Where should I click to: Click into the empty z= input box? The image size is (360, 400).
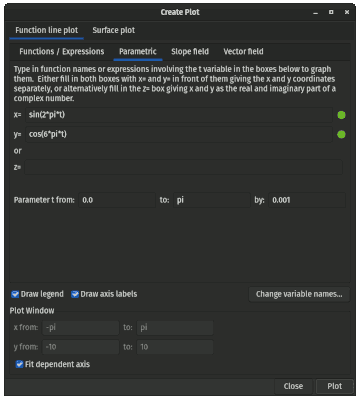pos(183,167)
